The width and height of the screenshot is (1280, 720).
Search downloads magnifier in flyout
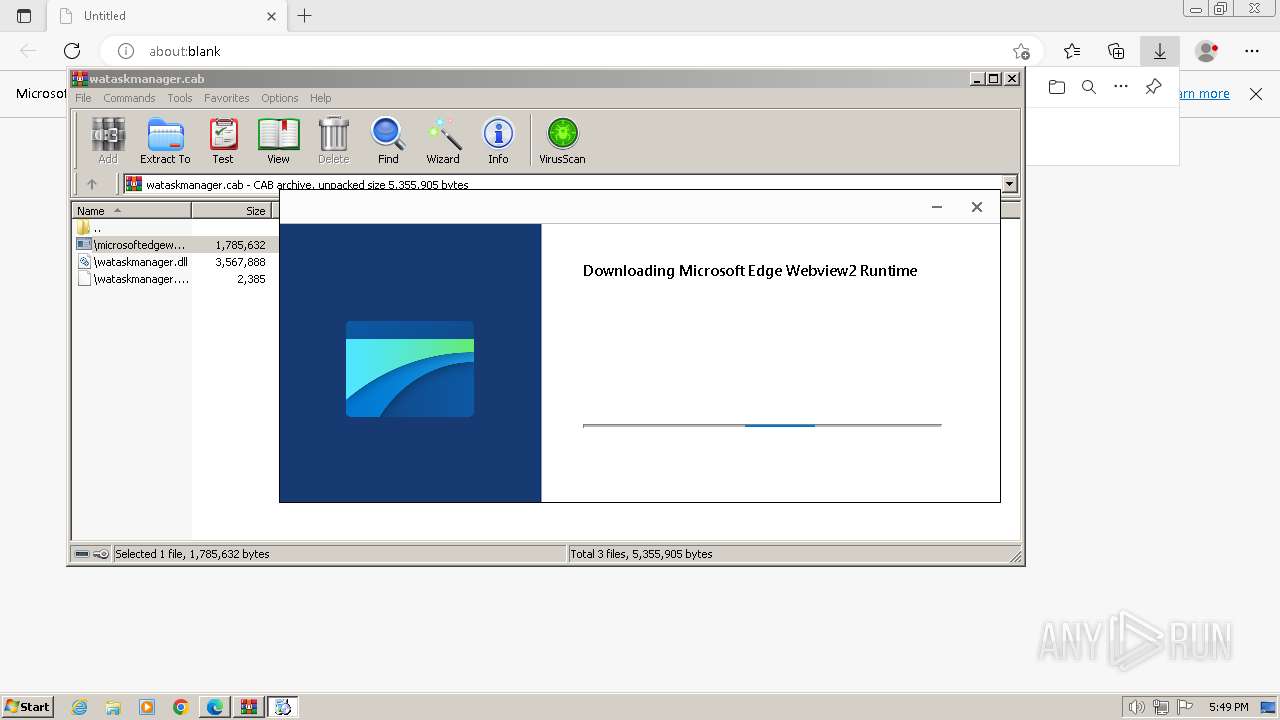click(1089, 87)
